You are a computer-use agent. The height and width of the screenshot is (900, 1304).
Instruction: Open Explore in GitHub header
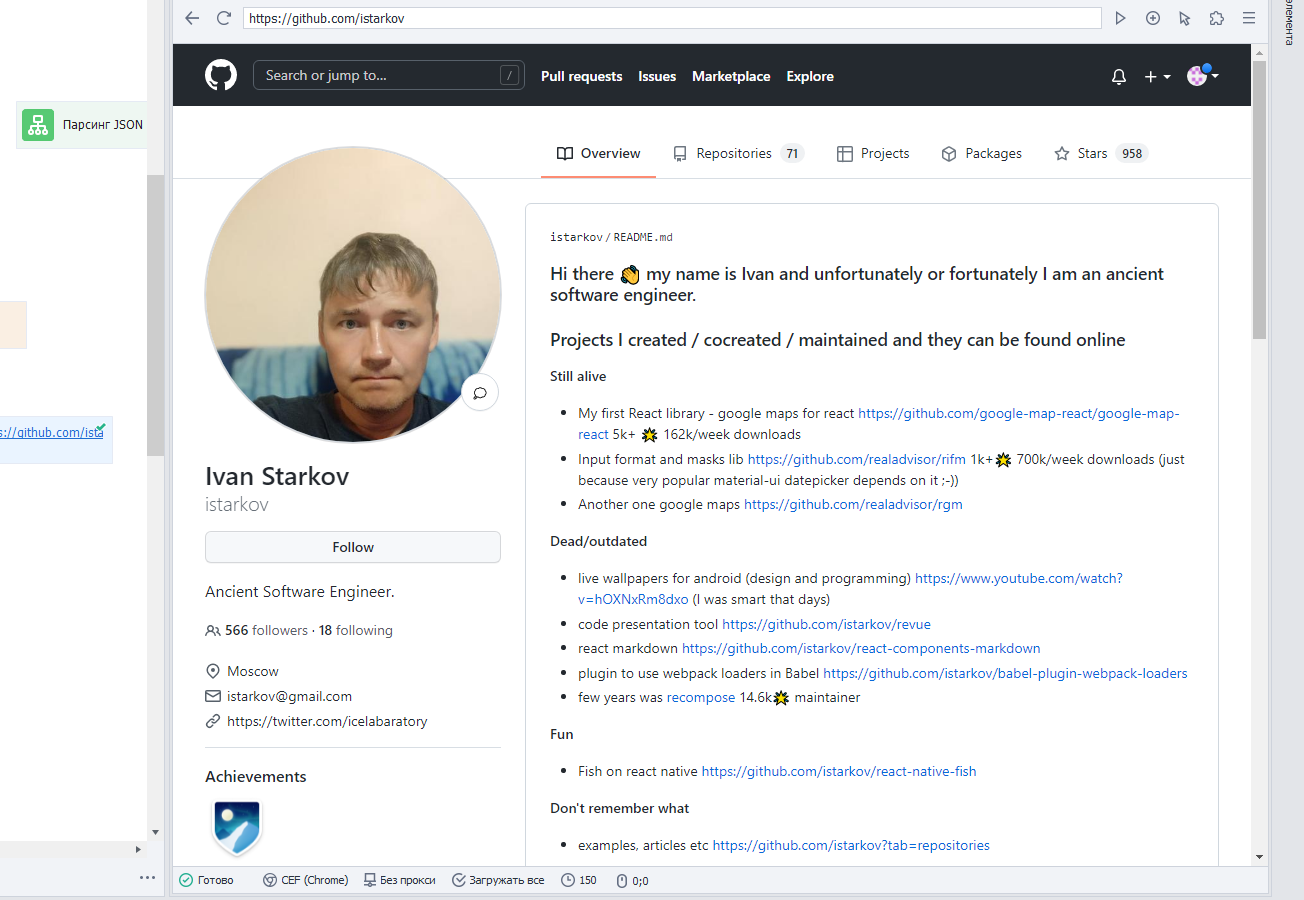point(810,76)
